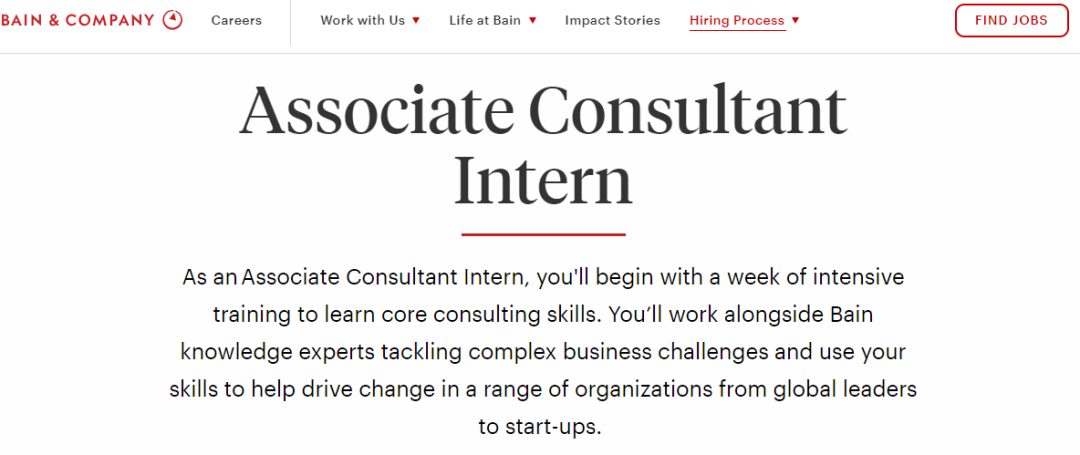This screenshot has height=455, width=1080.
Task: Click the "Associate Consultant" heading line
Action: coord(543,110)
